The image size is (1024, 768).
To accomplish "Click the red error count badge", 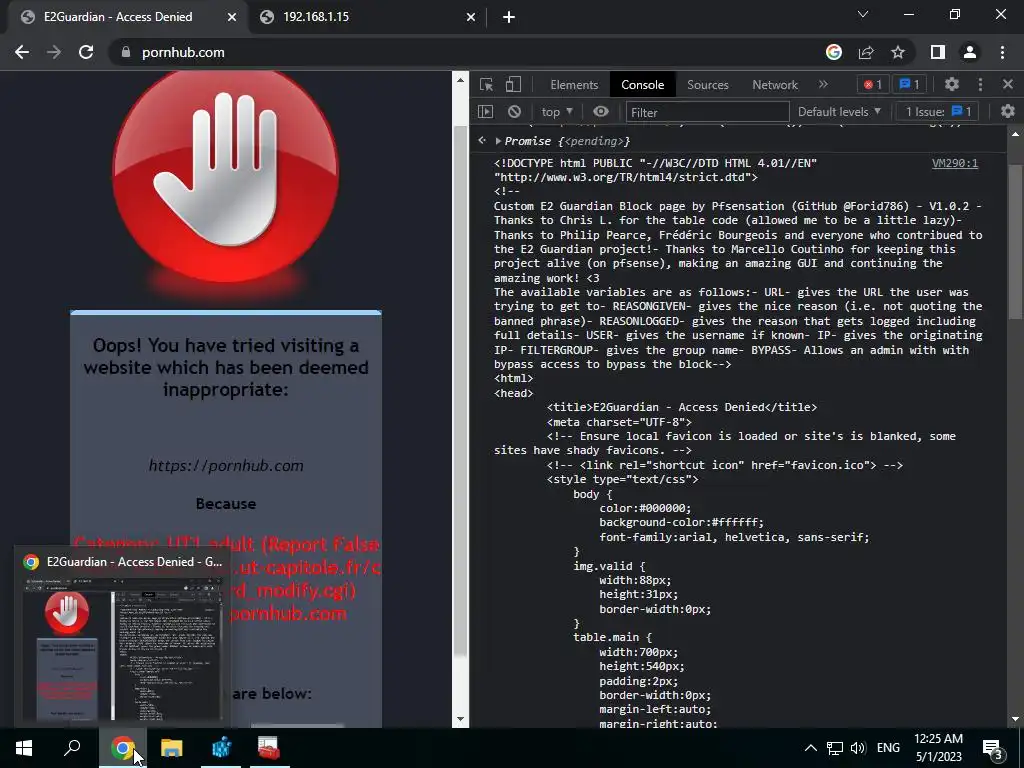I will click(x=873, y=84).
